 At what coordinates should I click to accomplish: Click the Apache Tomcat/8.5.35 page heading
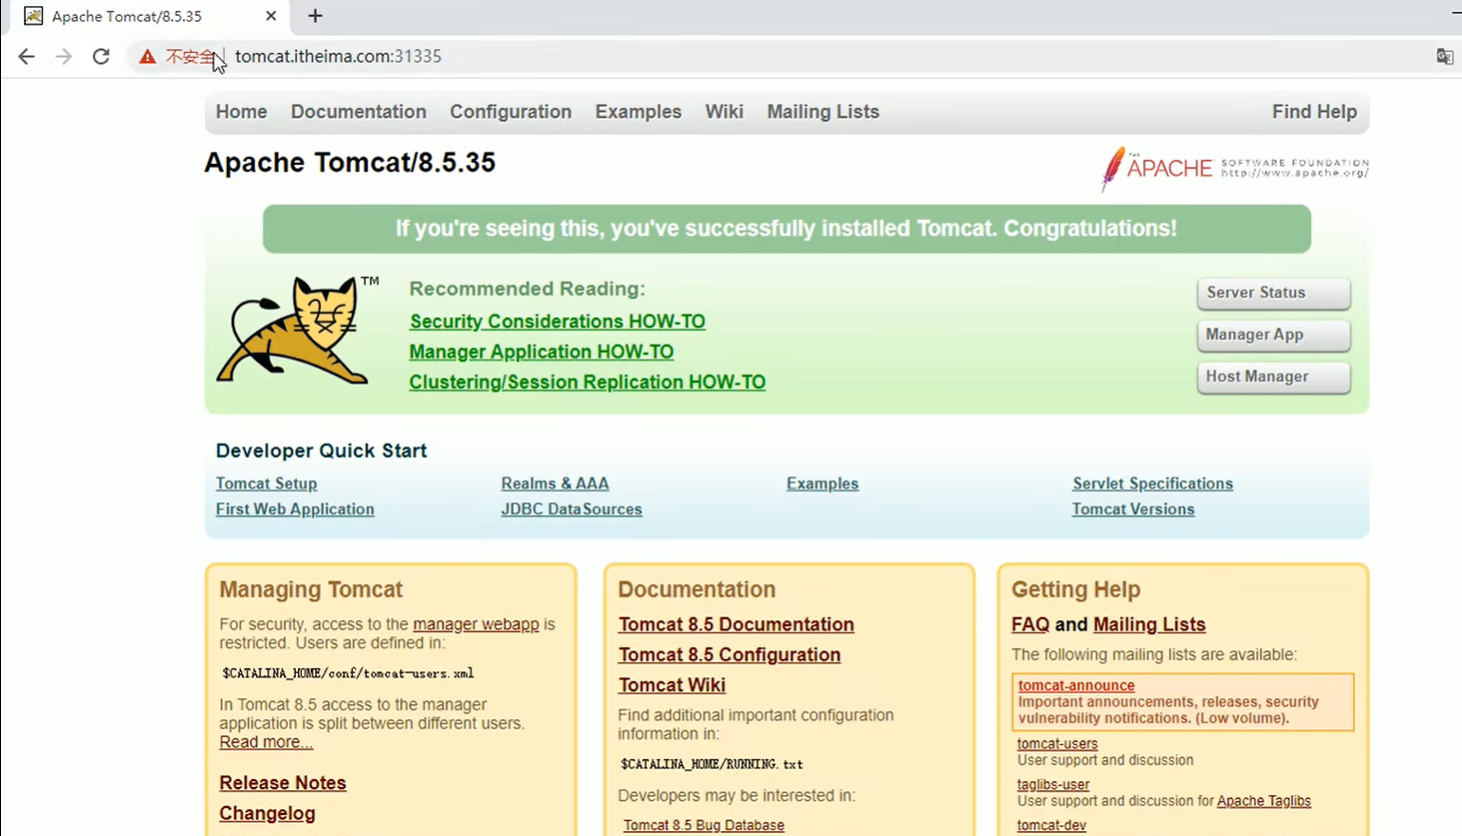350,163
